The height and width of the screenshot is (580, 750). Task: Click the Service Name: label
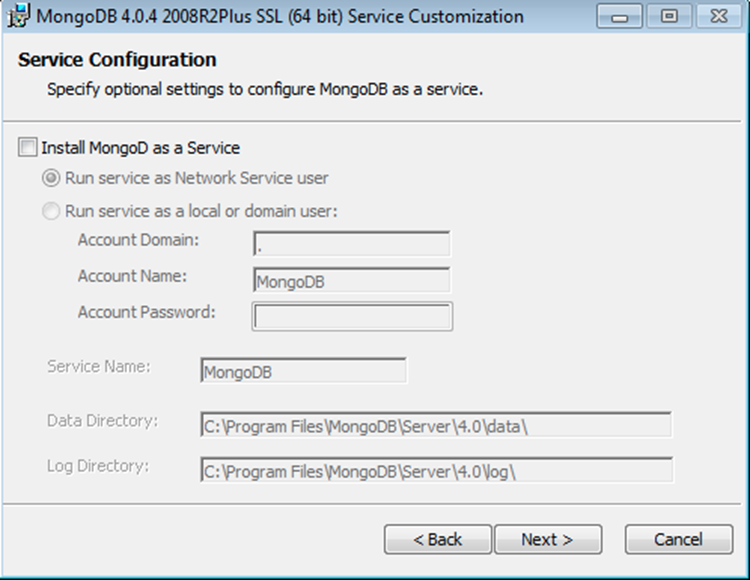(99, 367)
